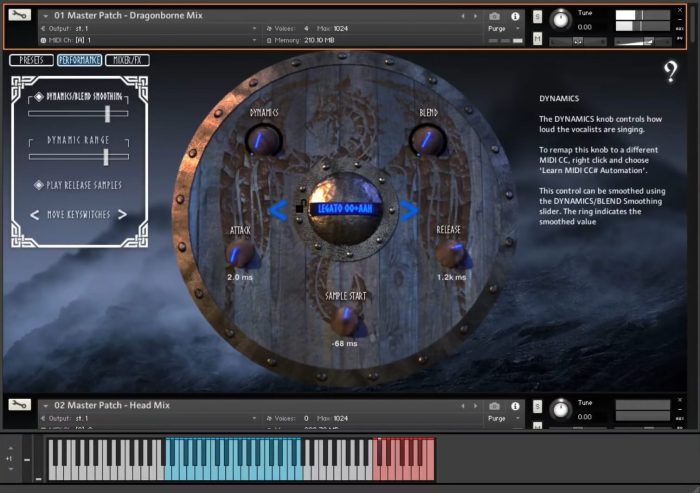Click the Dynamics knob on the shield

point(263,140)
